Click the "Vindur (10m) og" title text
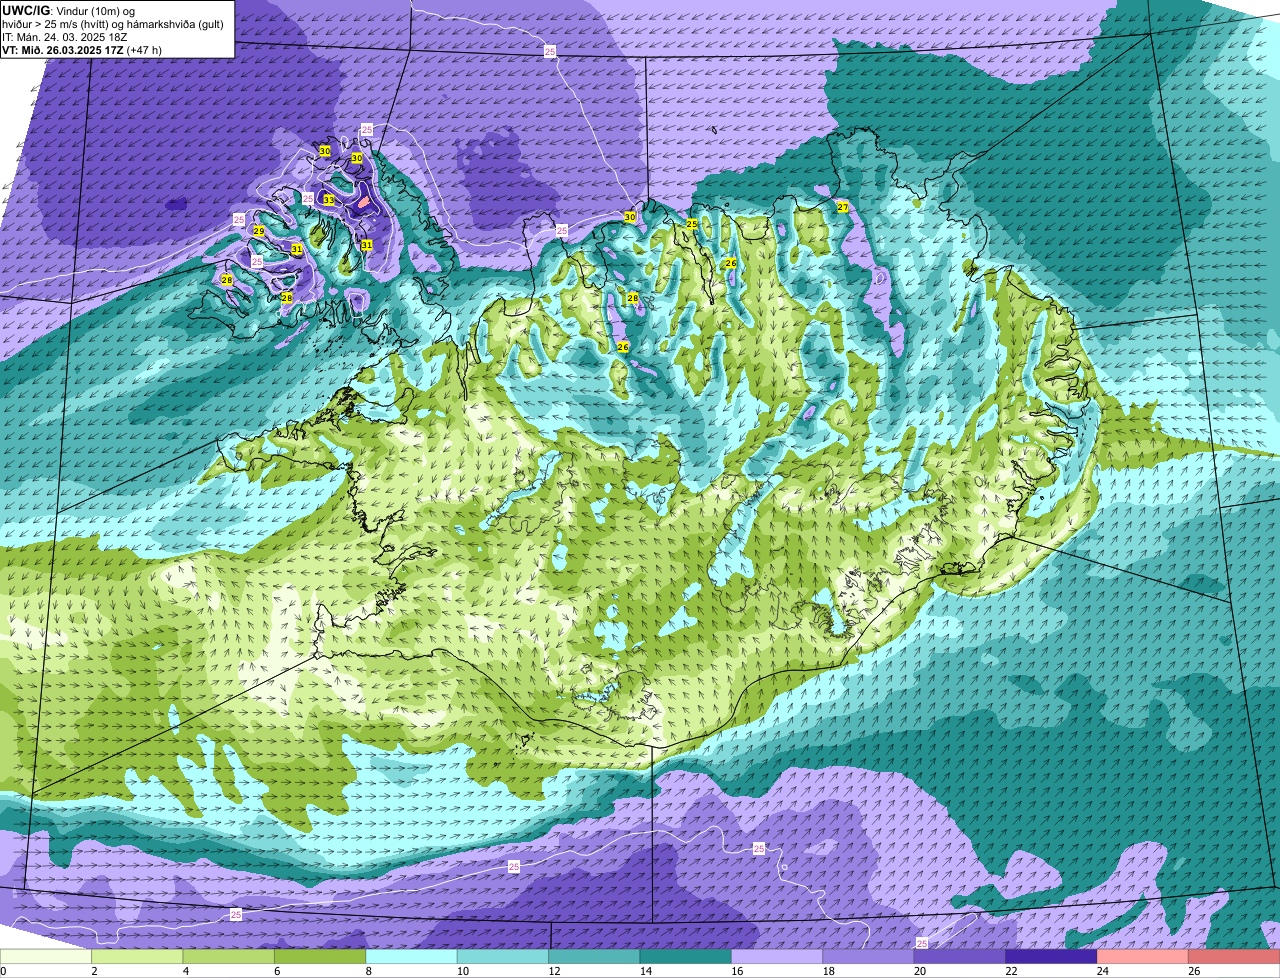 pyautogui.click(x=96, y=10)
